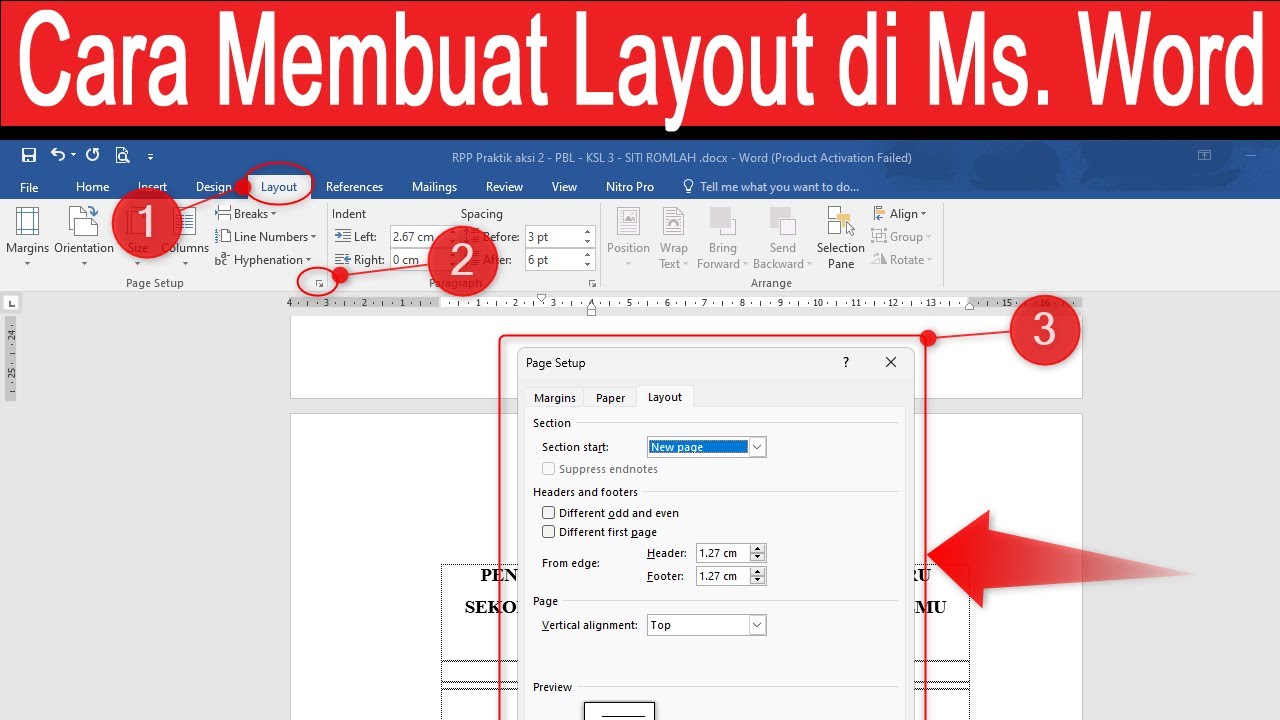Enable Different first page checkbox
1280x720 pixels.
[548, 532]
